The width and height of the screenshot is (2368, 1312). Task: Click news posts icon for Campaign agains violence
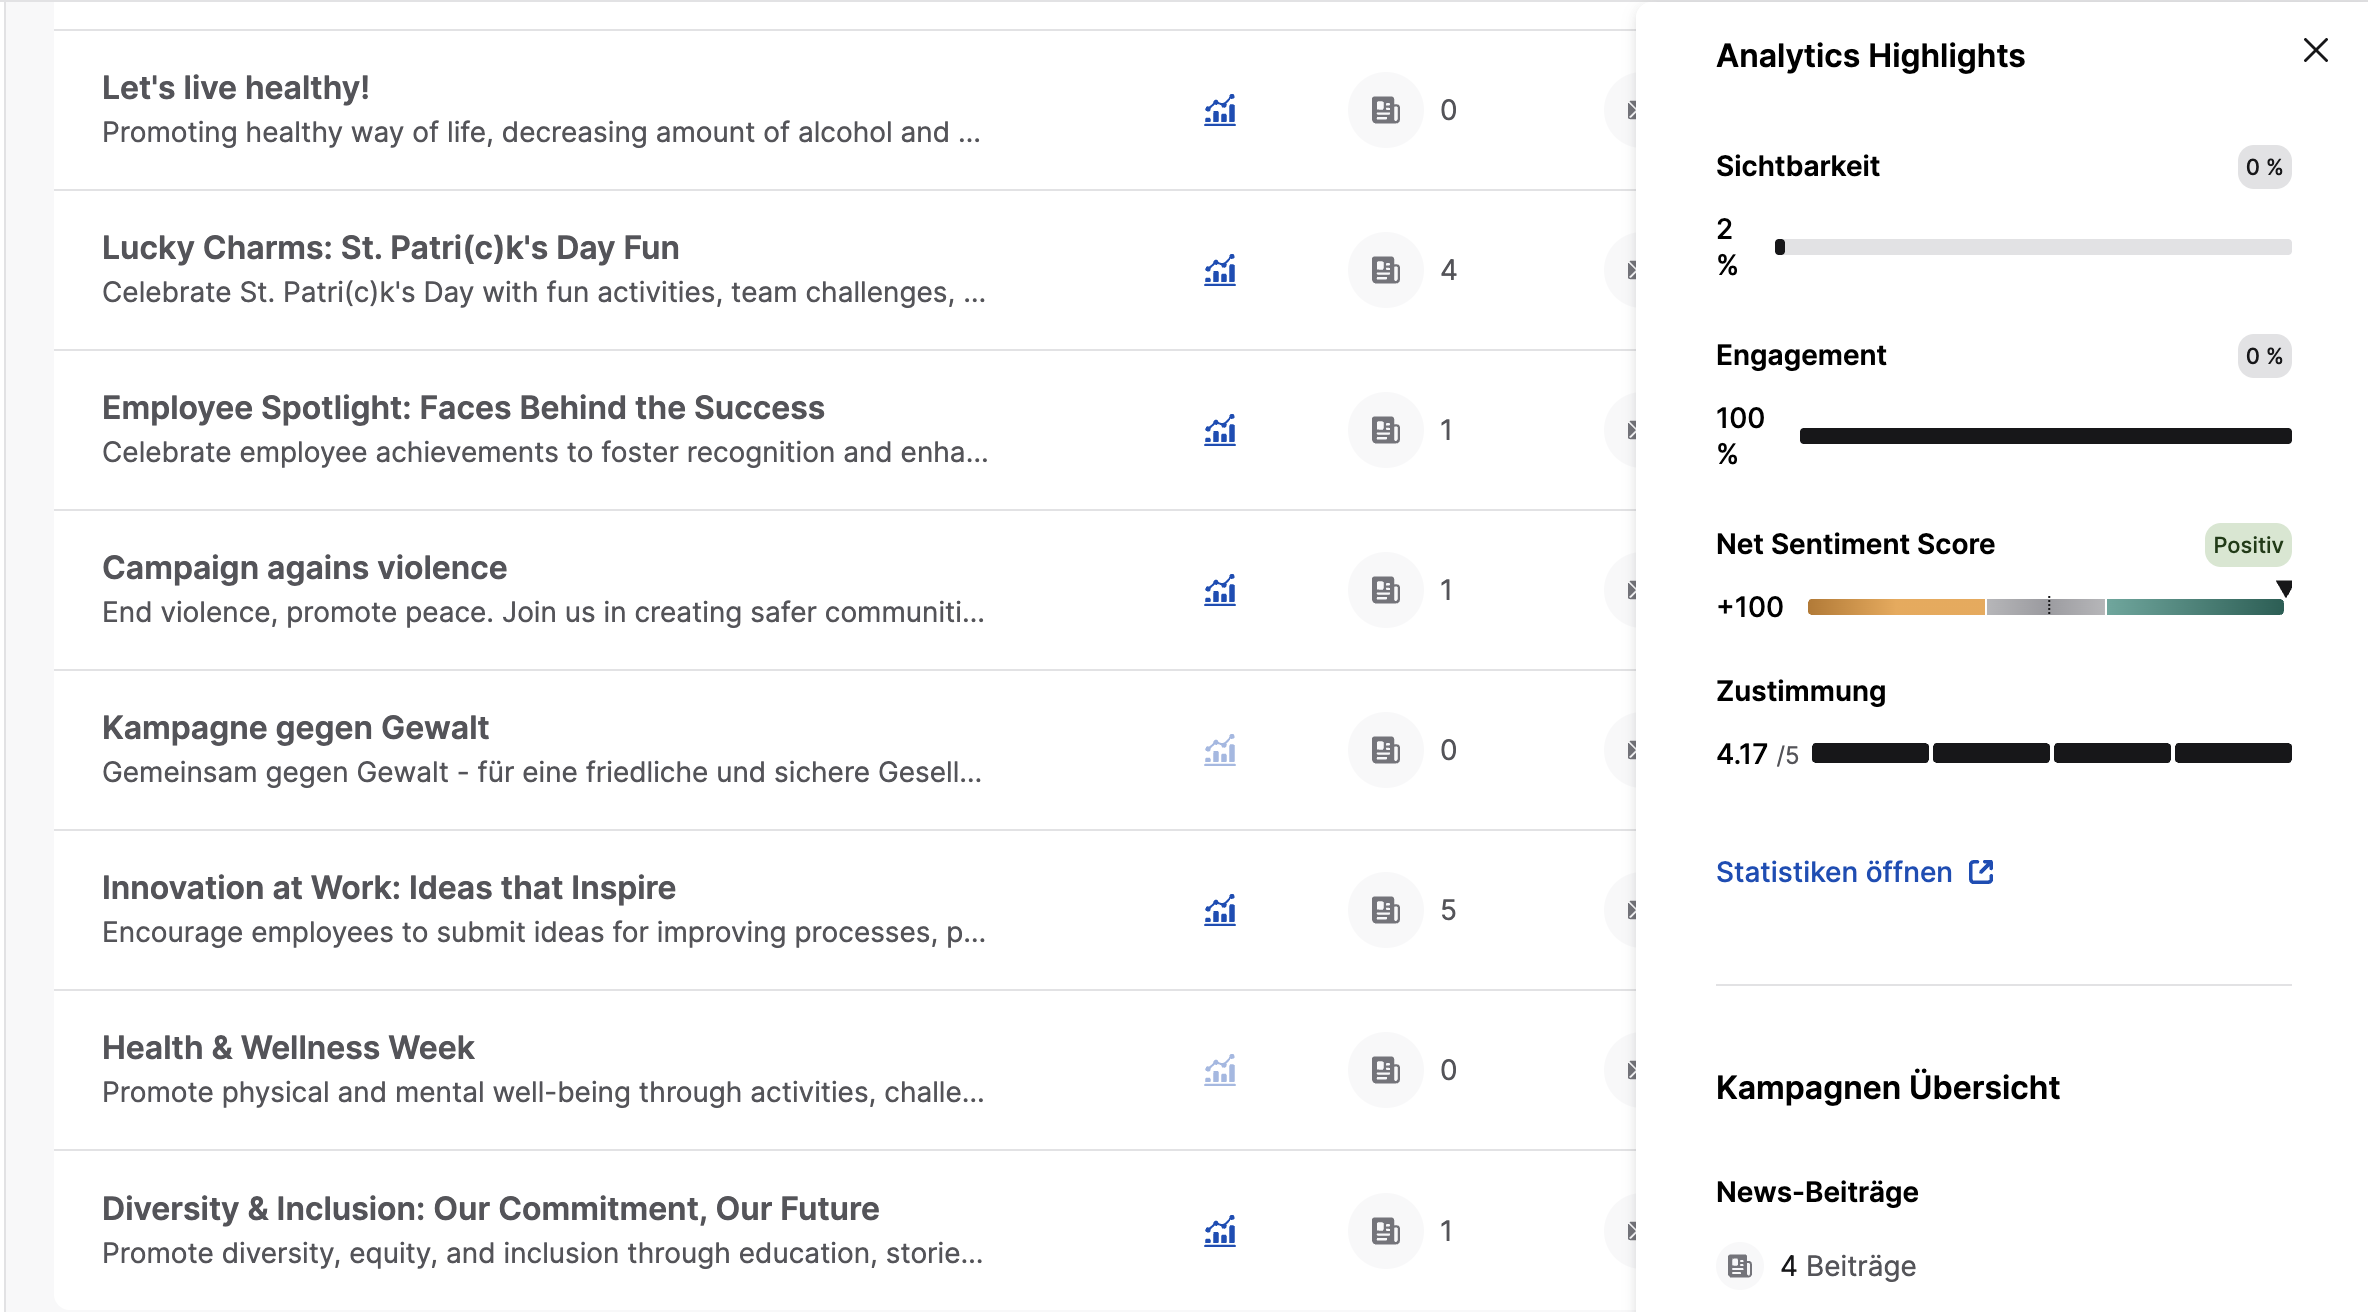pyautogui.click(x=1386, y=590)
